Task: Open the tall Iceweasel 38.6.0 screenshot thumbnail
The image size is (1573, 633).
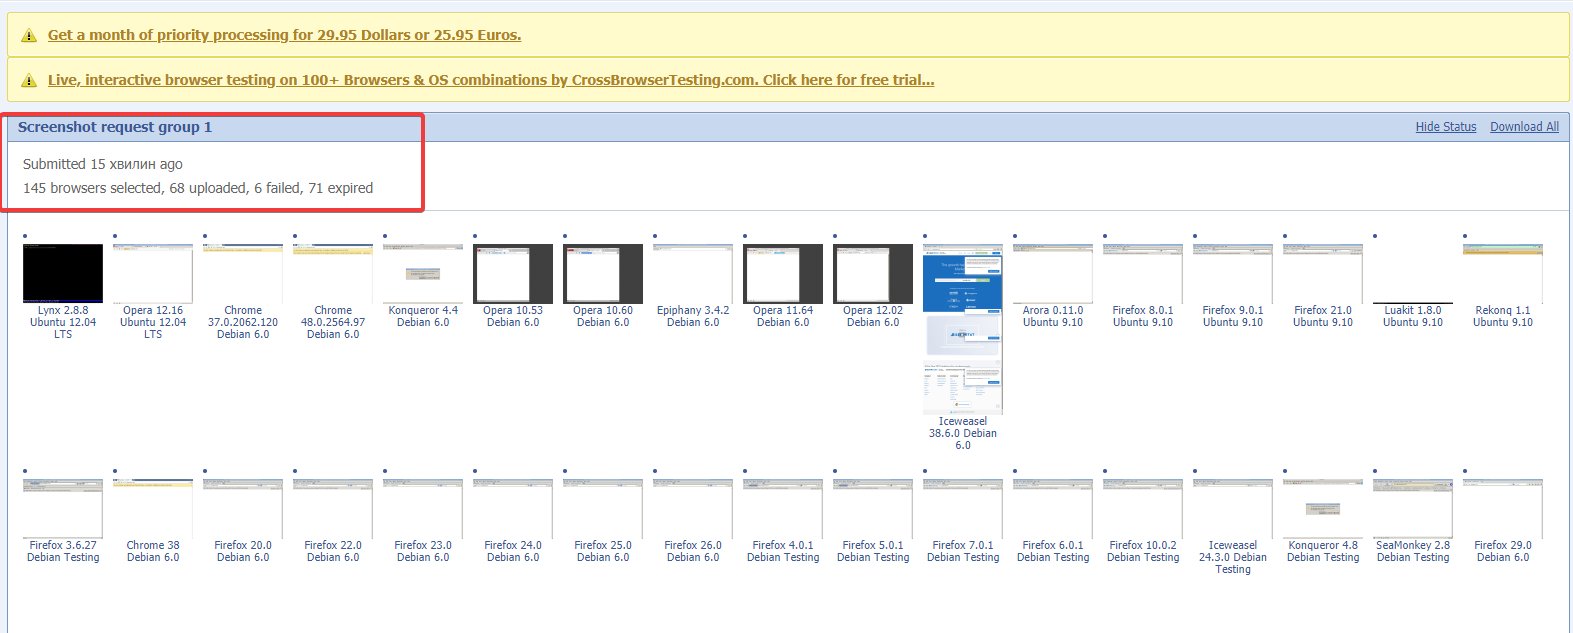Action: (x=963, y=329)
